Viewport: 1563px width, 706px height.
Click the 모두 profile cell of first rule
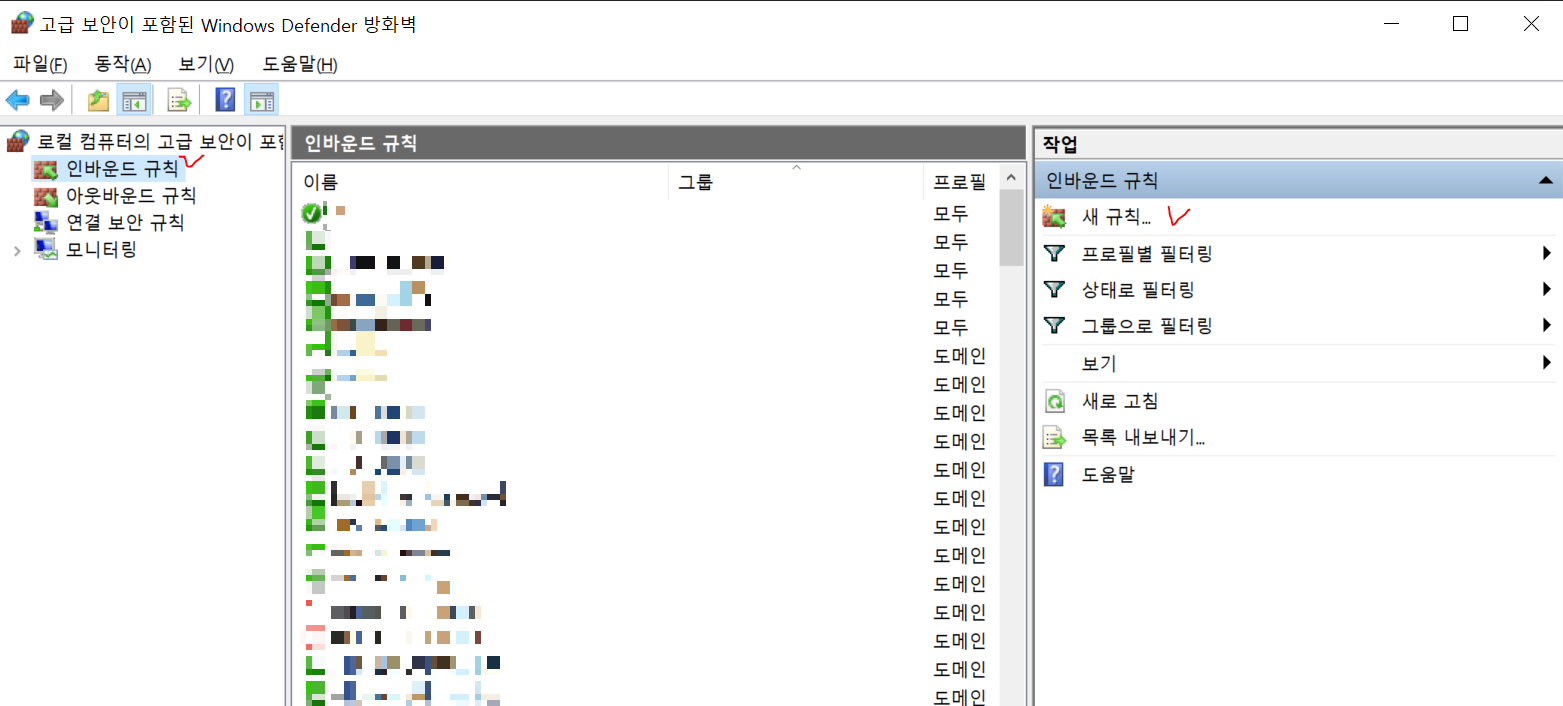coord(950,213)
